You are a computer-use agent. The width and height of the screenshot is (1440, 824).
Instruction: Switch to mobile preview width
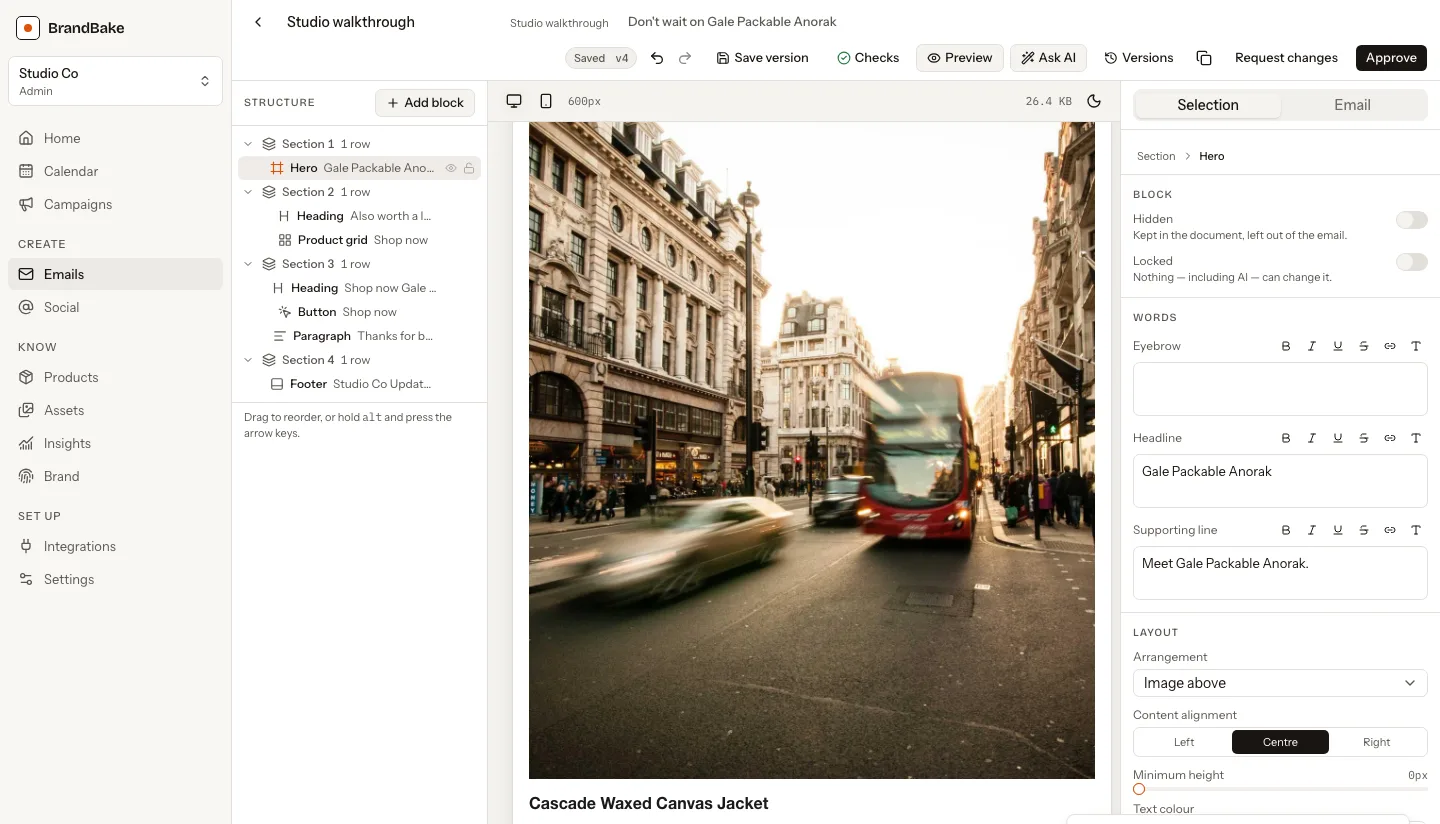[546, 101]
